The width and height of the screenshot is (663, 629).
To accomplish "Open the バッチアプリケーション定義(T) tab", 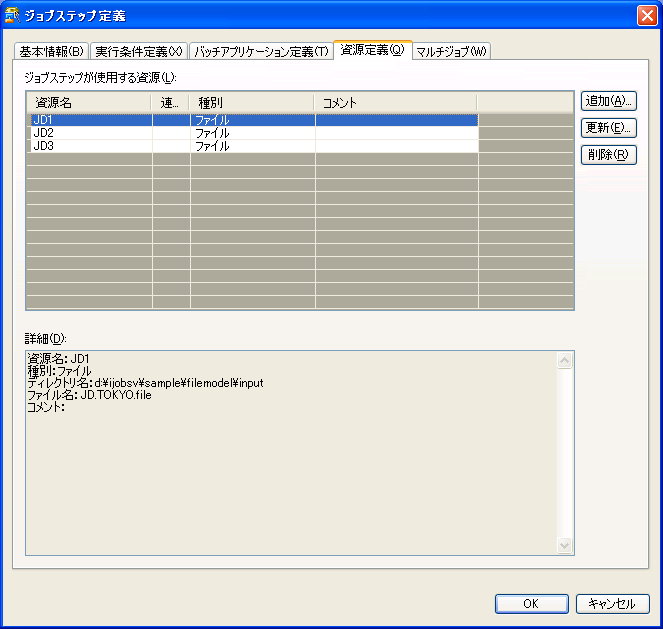I will 261,51.
